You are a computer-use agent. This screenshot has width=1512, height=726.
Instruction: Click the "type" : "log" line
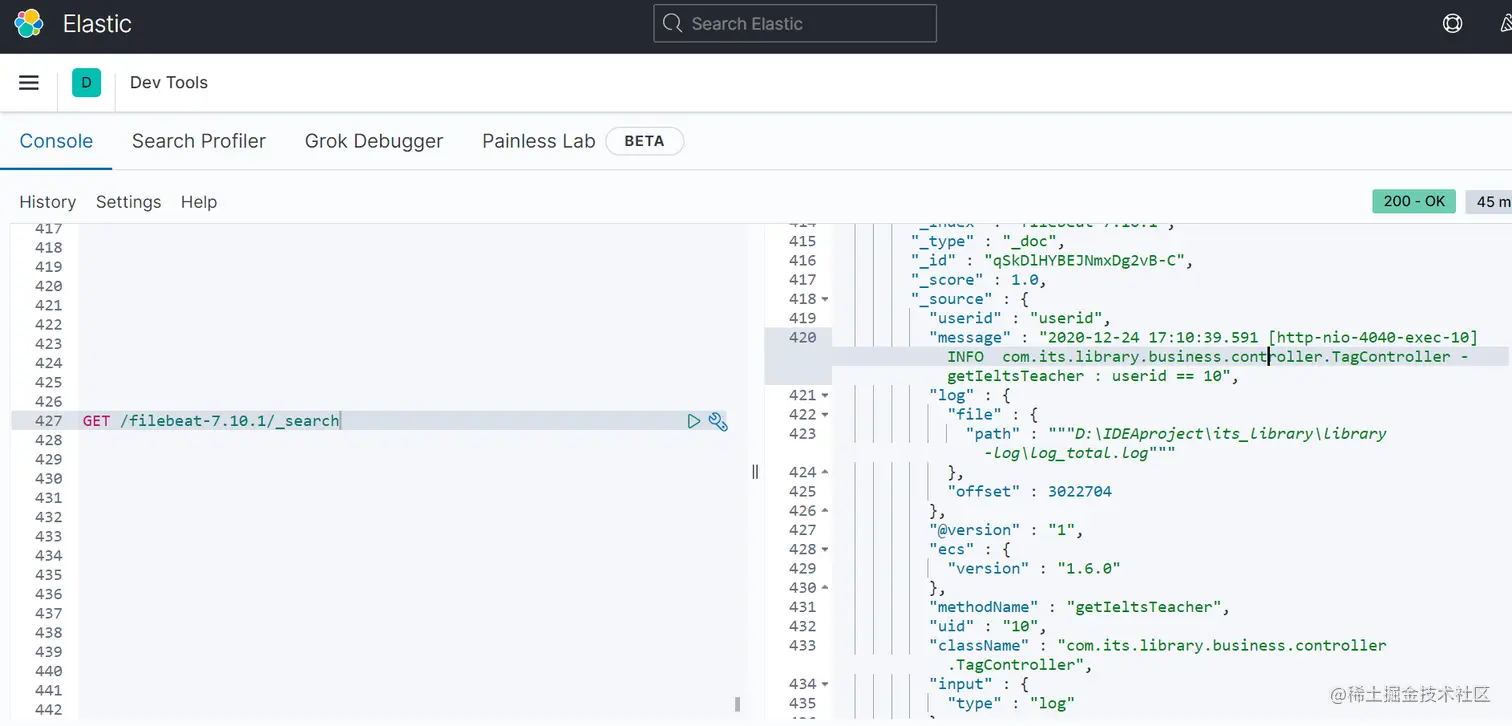[x=1011, y=703]
